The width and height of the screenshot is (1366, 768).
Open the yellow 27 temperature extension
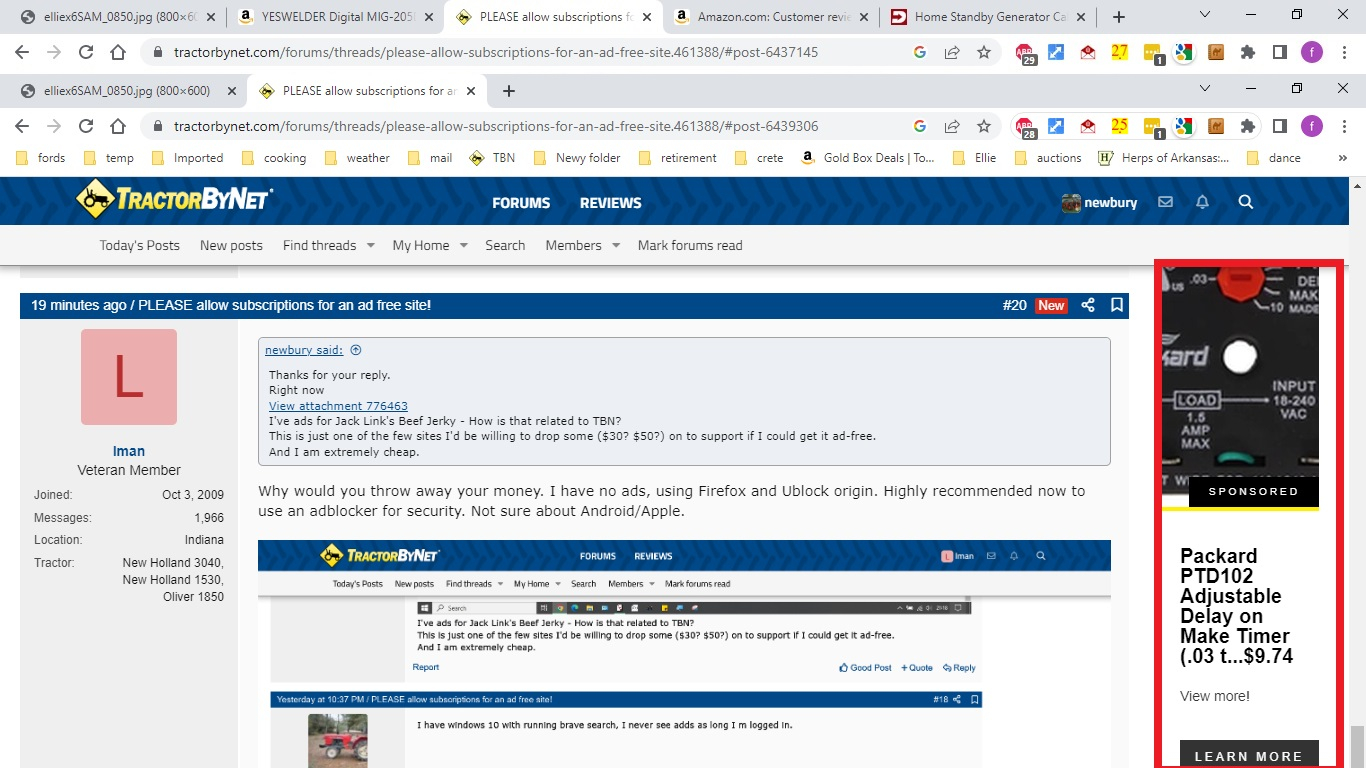[1120, 52]
